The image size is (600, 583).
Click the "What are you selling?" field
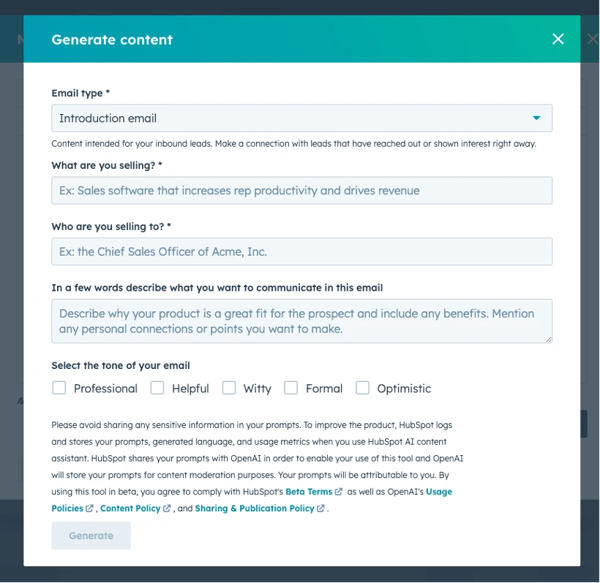(x=301, y=191)
